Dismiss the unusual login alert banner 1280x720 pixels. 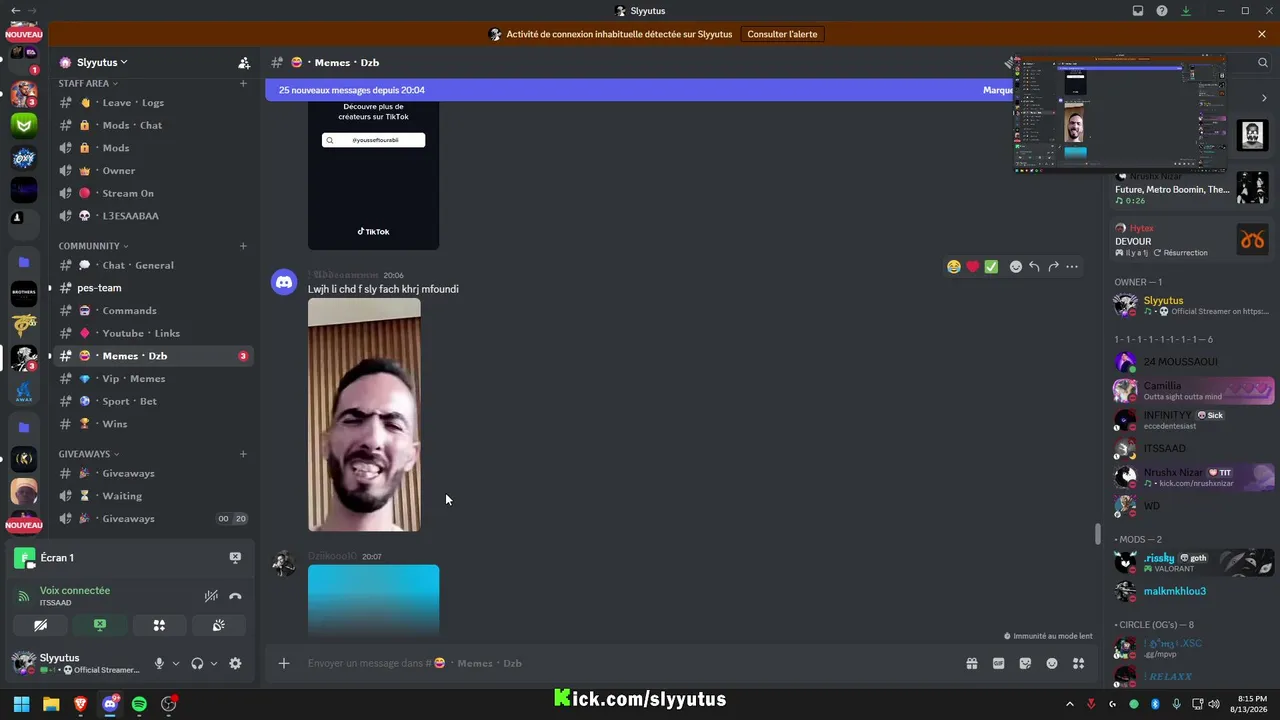(x=1262, y=34)
